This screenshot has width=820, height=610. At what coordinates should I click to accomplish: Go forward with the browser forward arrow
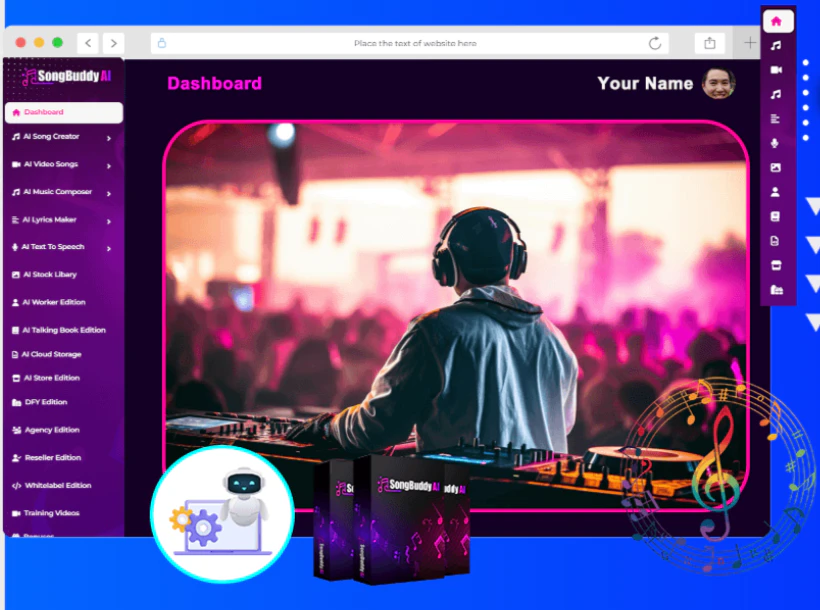(113, 43)
